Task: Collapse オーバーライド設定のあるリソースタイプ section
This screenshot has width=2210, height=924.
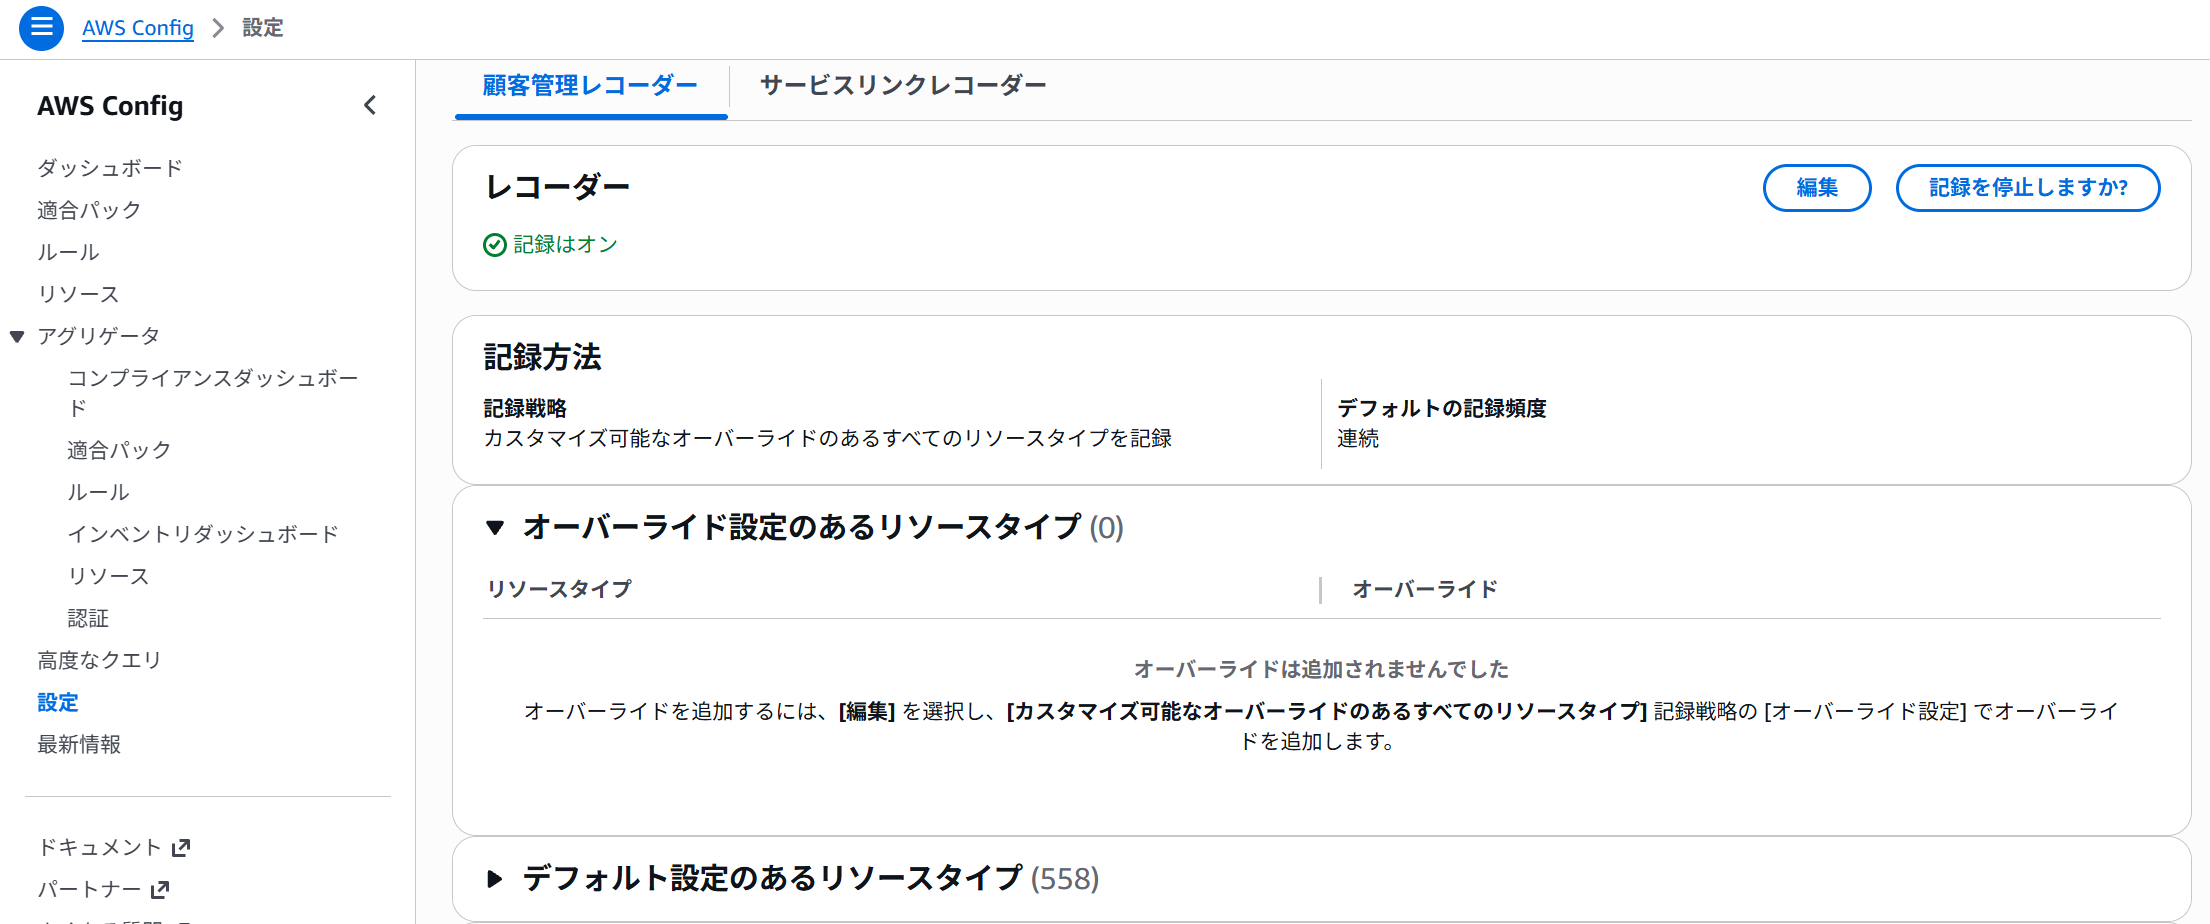Action: pyautogui.click(x=497, y=528)
